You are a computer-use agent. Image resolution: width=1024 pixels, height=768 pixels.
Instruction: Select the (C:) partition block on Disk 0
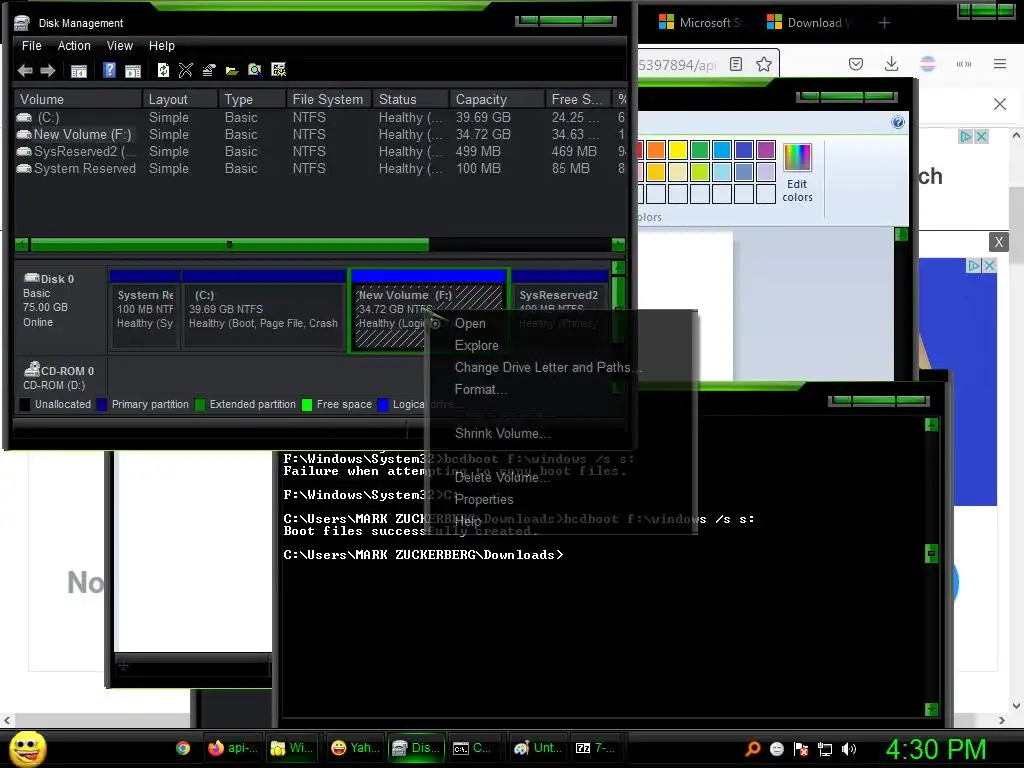(x=264, y=311)
